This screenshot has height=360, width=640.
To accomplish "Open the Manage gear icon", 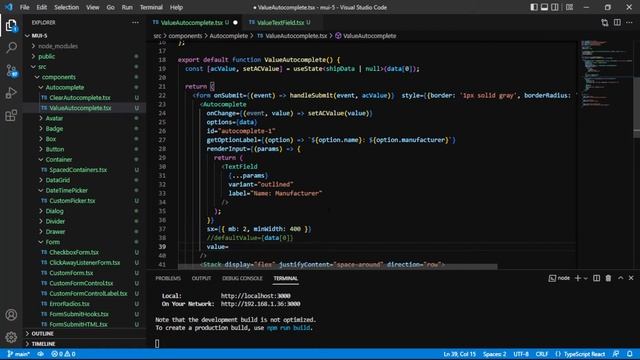I will point(11,337).
